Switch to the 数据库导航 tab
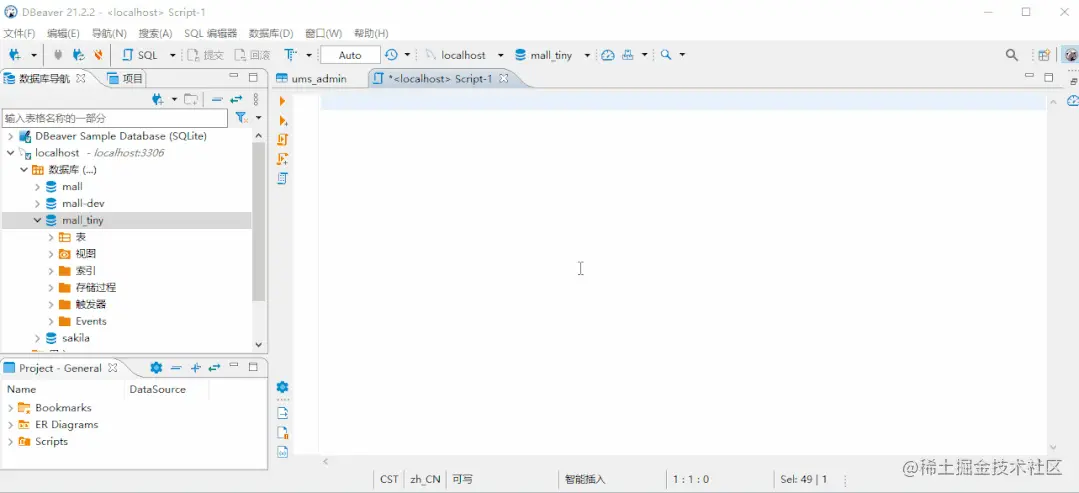 45,78
